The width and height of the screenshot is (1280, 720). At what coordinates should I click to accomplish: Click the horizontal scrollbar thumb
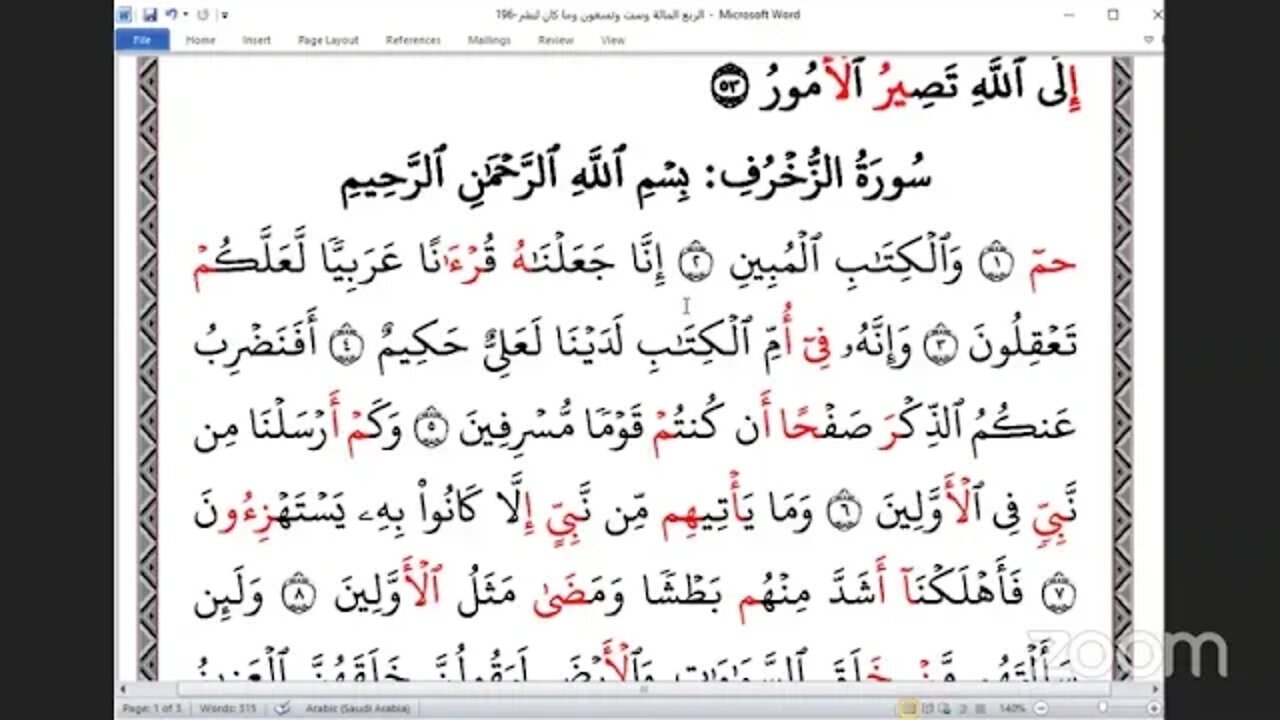click(643, 689)
